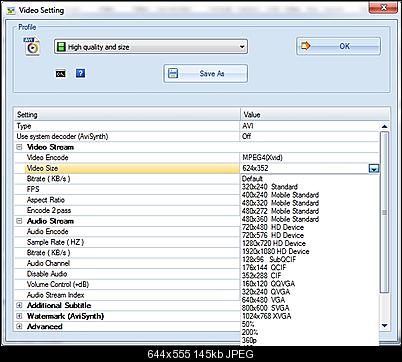
Task: Click the Value column header
Action: point(315,115)
